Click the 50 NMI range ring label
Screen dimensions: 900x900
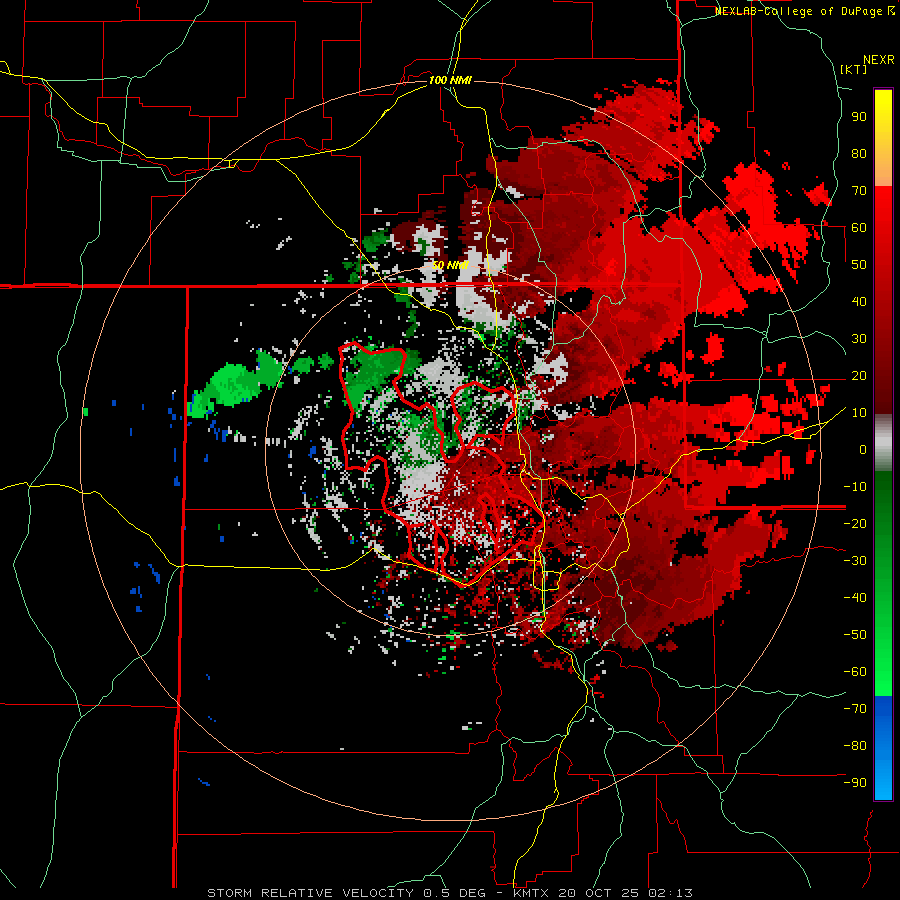click(450, 265)
